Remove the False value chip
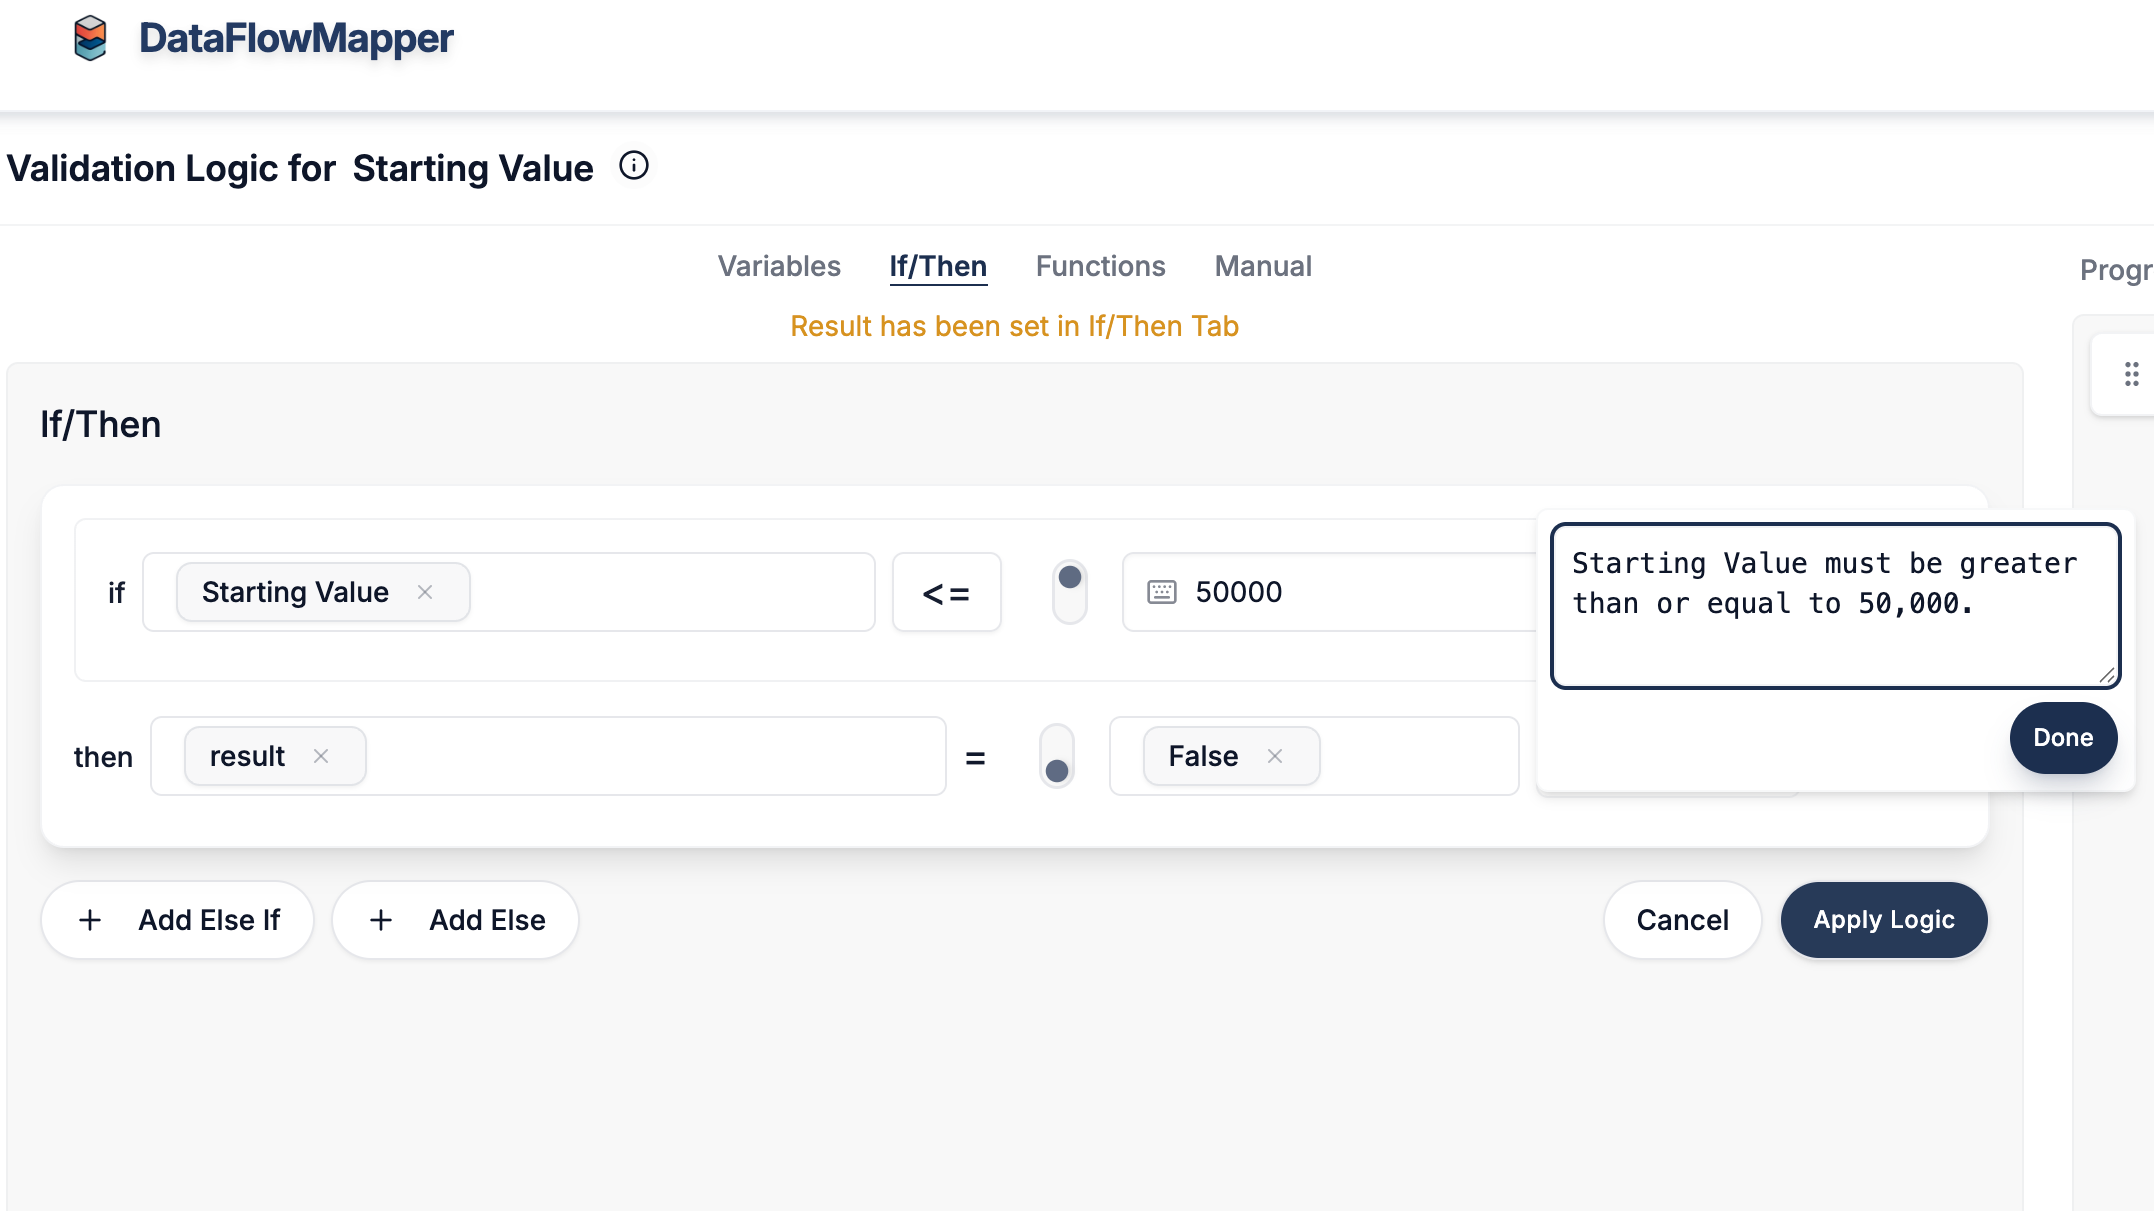Viewport: 2154px width, 1211px height. click(x=1276, y=756)
